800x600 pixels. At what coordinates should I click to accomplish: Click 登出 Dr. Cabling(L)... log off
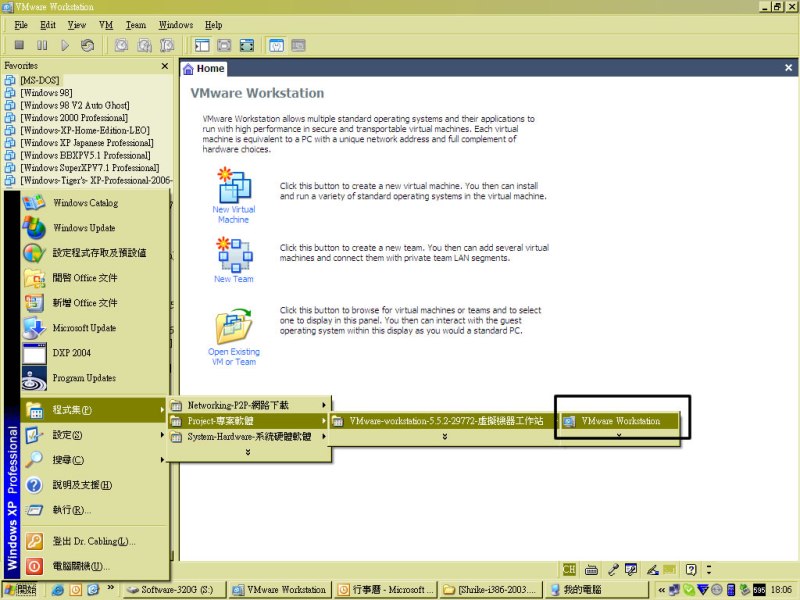[94, 541]
